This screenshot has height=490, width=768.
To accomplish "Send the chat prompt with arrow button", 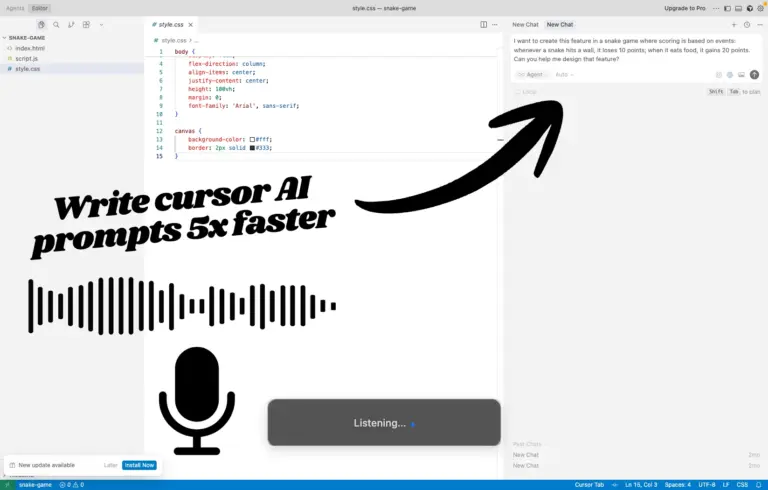I will click(754, 74).
